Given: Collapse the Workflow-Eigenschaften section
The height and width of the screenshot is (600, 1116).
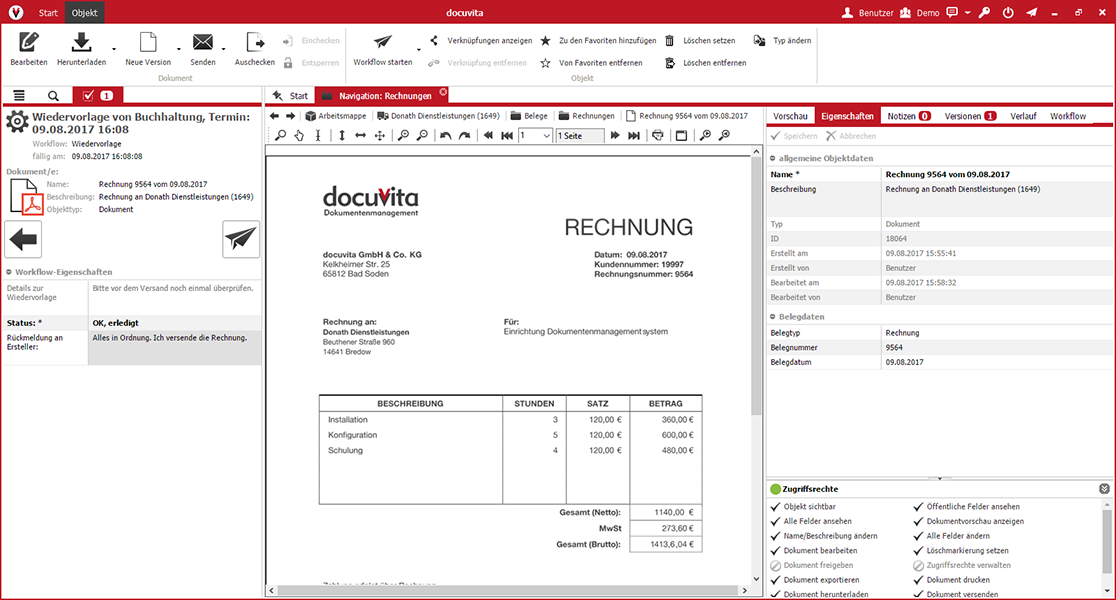Looking at the screenshot, I should click(x=9, y=272).
